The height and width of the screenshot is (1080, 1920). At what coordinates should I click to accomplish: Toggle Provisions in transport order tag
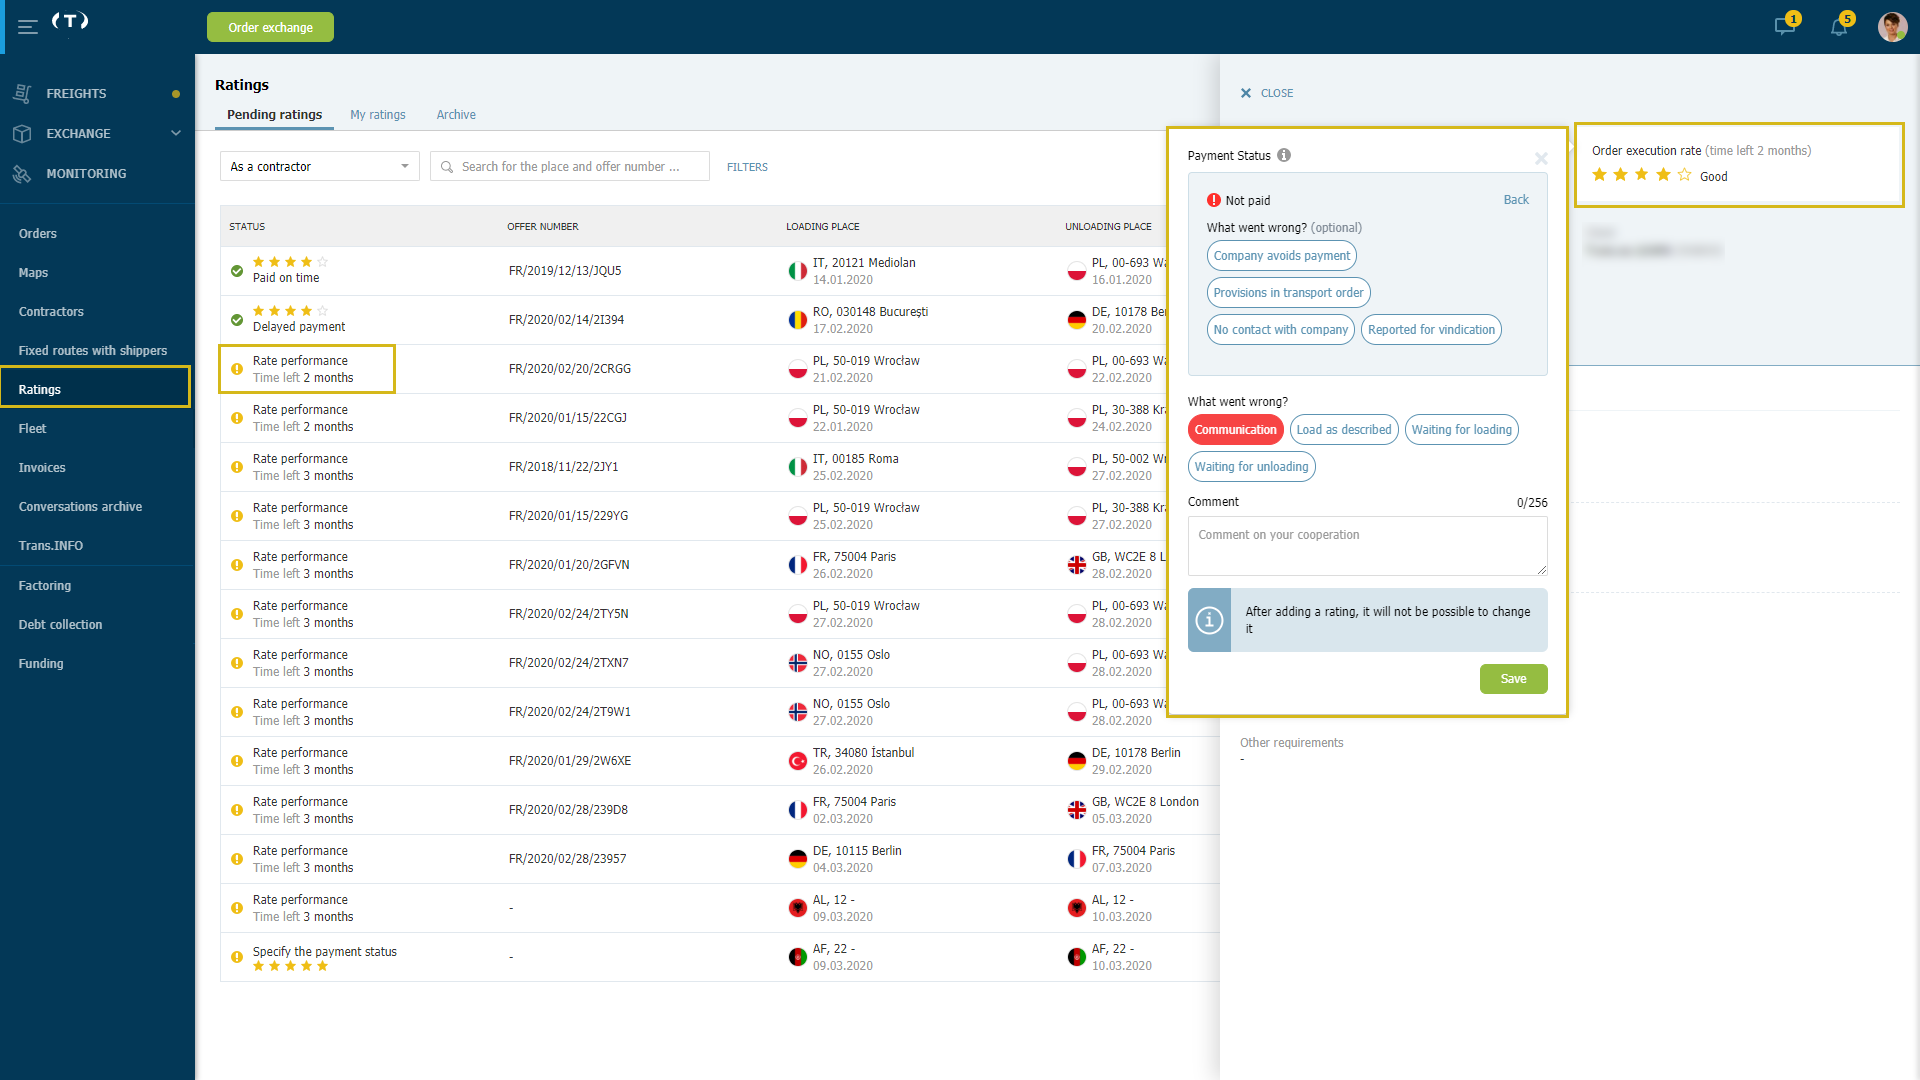pyautogui.click(x=1288, y=293)
